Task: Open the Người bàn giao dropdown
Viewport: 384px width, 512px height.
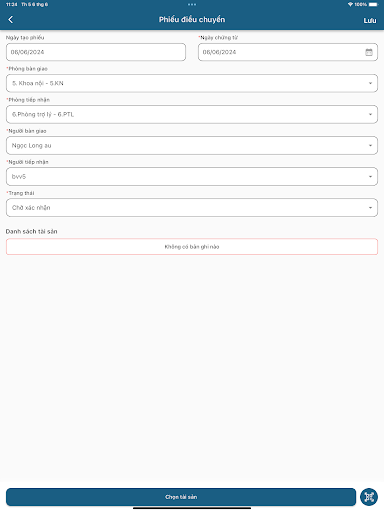Action: point(192,145)
